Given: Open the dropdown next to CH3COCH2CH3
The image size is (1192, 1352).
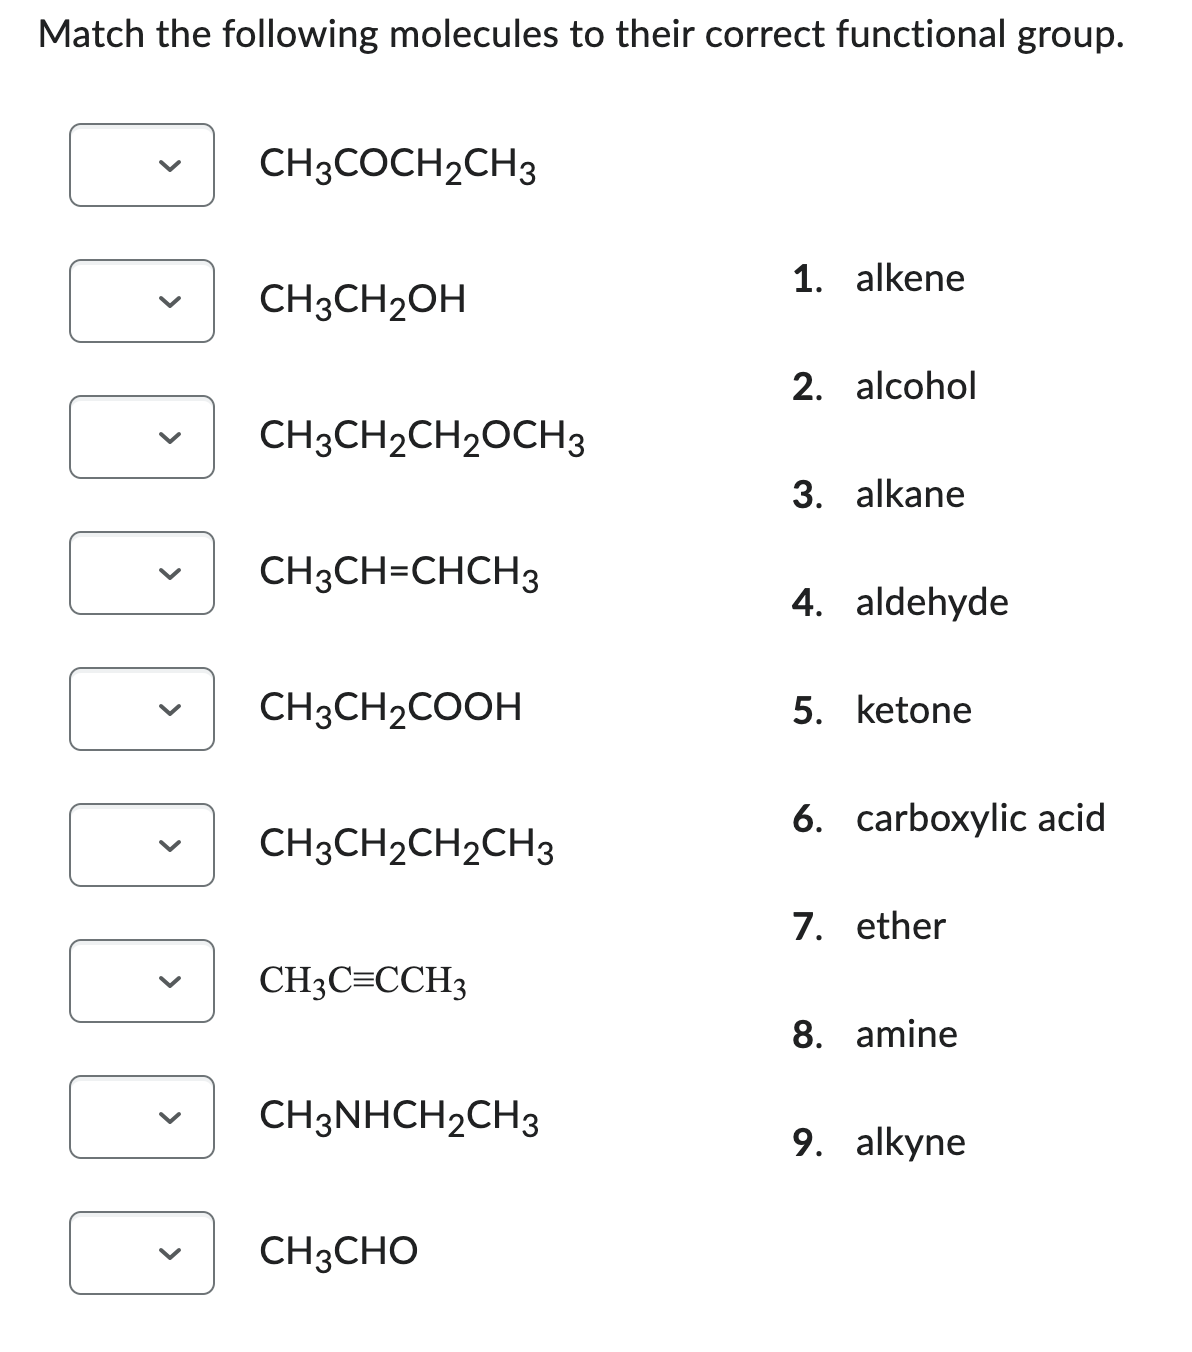Looking at the screenshot, I should [x=141, y=164].
